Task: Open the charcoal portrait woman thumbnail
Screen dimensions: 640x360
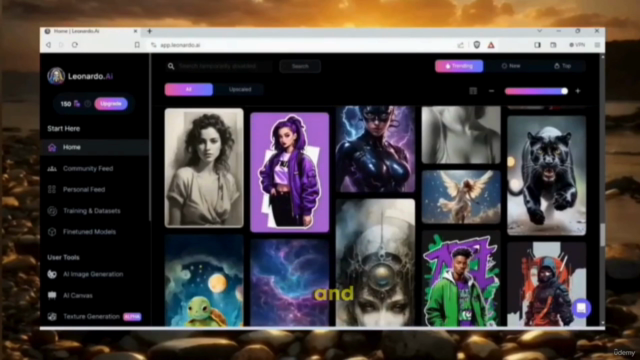Action: point(204,168)
